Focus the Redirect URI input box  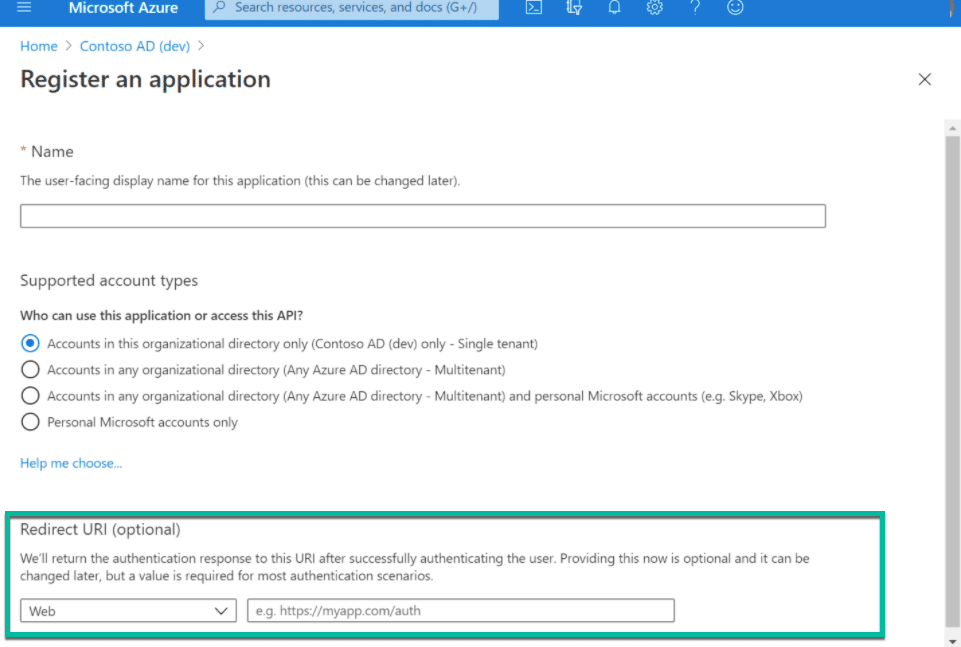tap(461, 611)
